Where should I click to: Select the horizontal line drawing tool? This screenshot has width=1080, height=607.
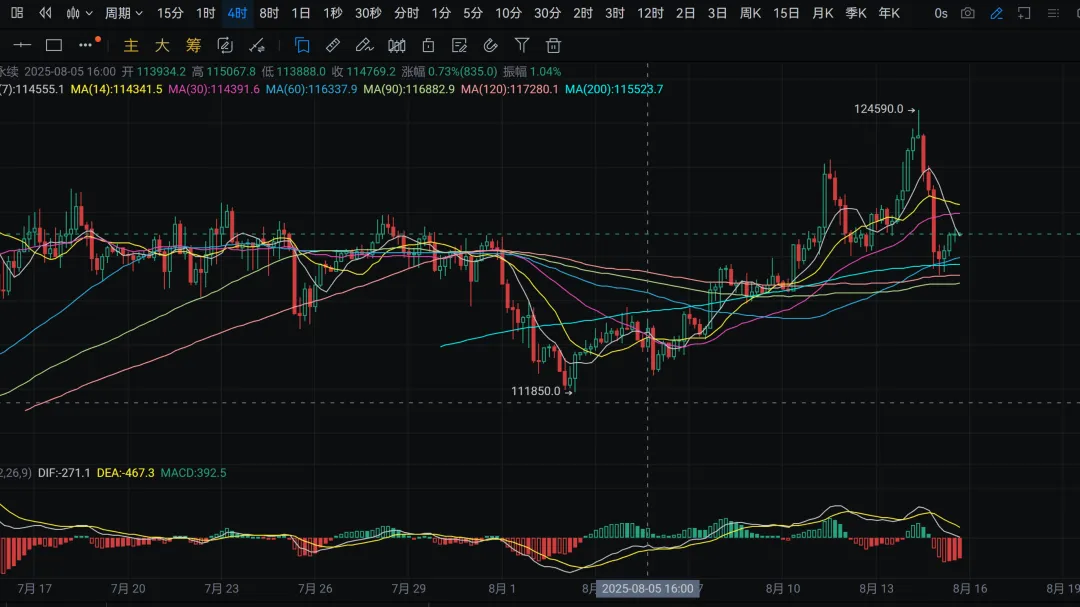click(x=22, y=45)
